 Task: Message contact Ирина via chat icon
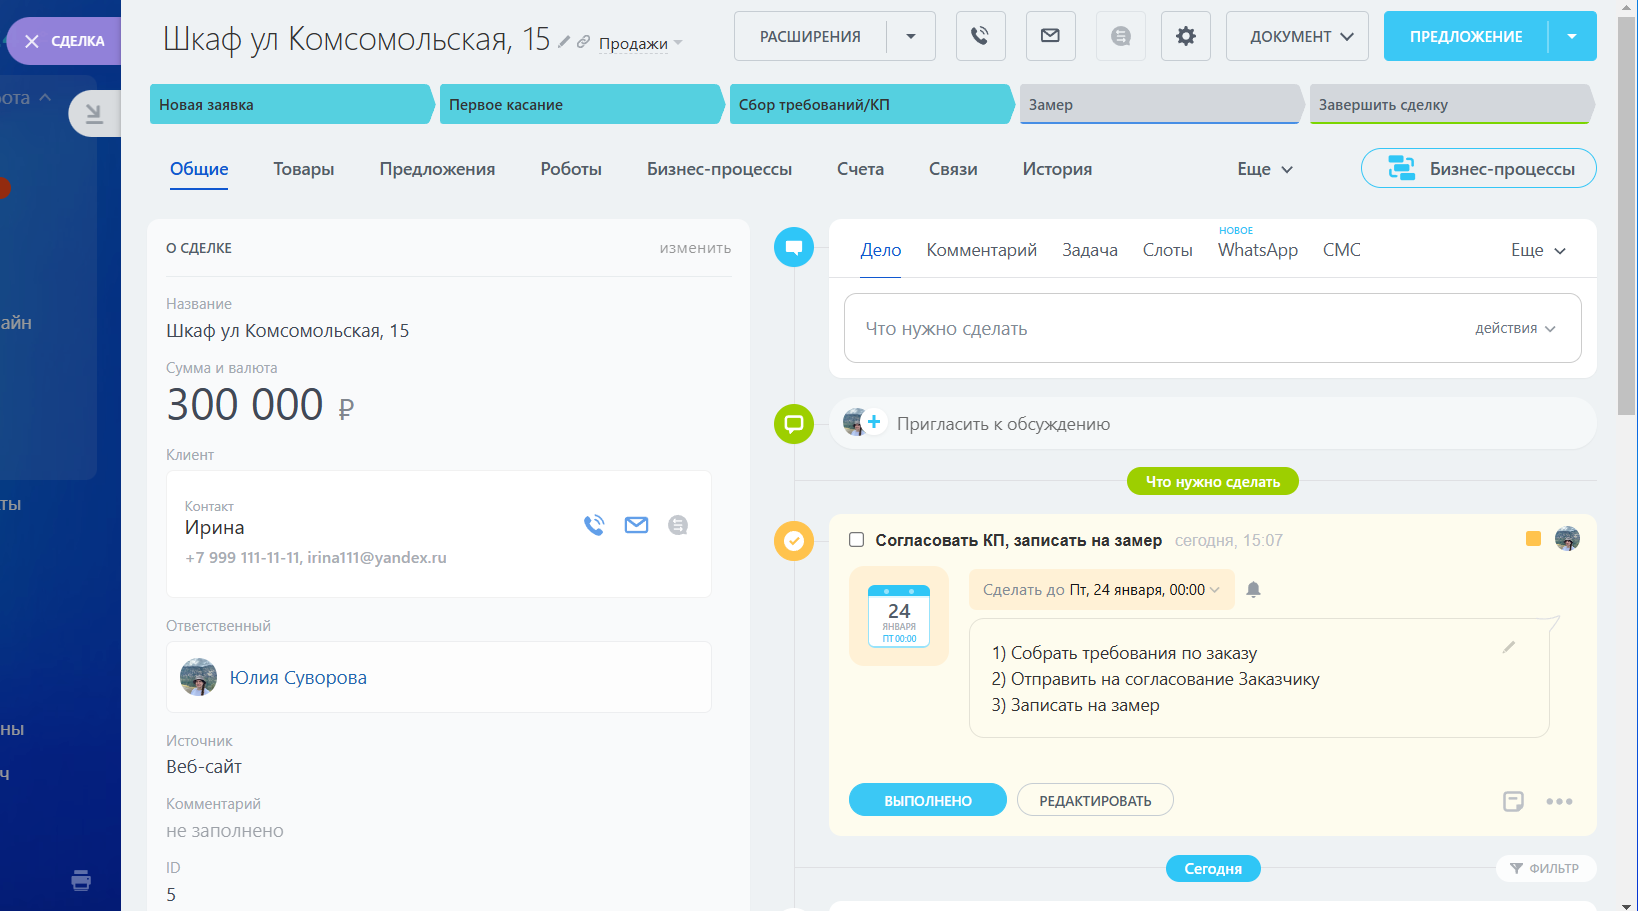pyautogui.click(x=678, y=525)
